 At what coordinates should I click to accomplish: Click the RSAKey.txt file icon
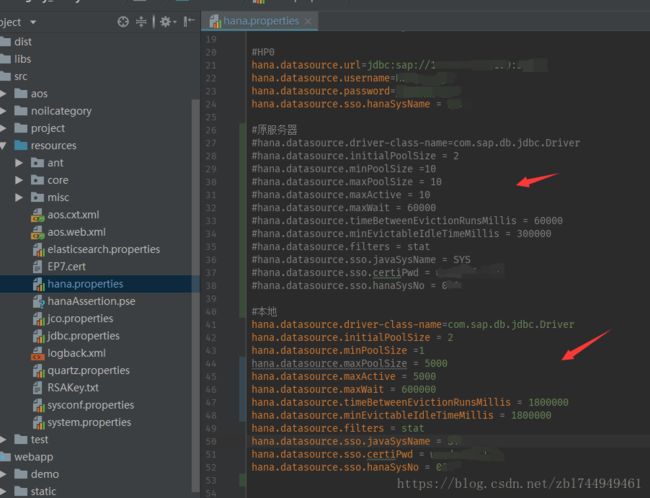click(38, 388)
